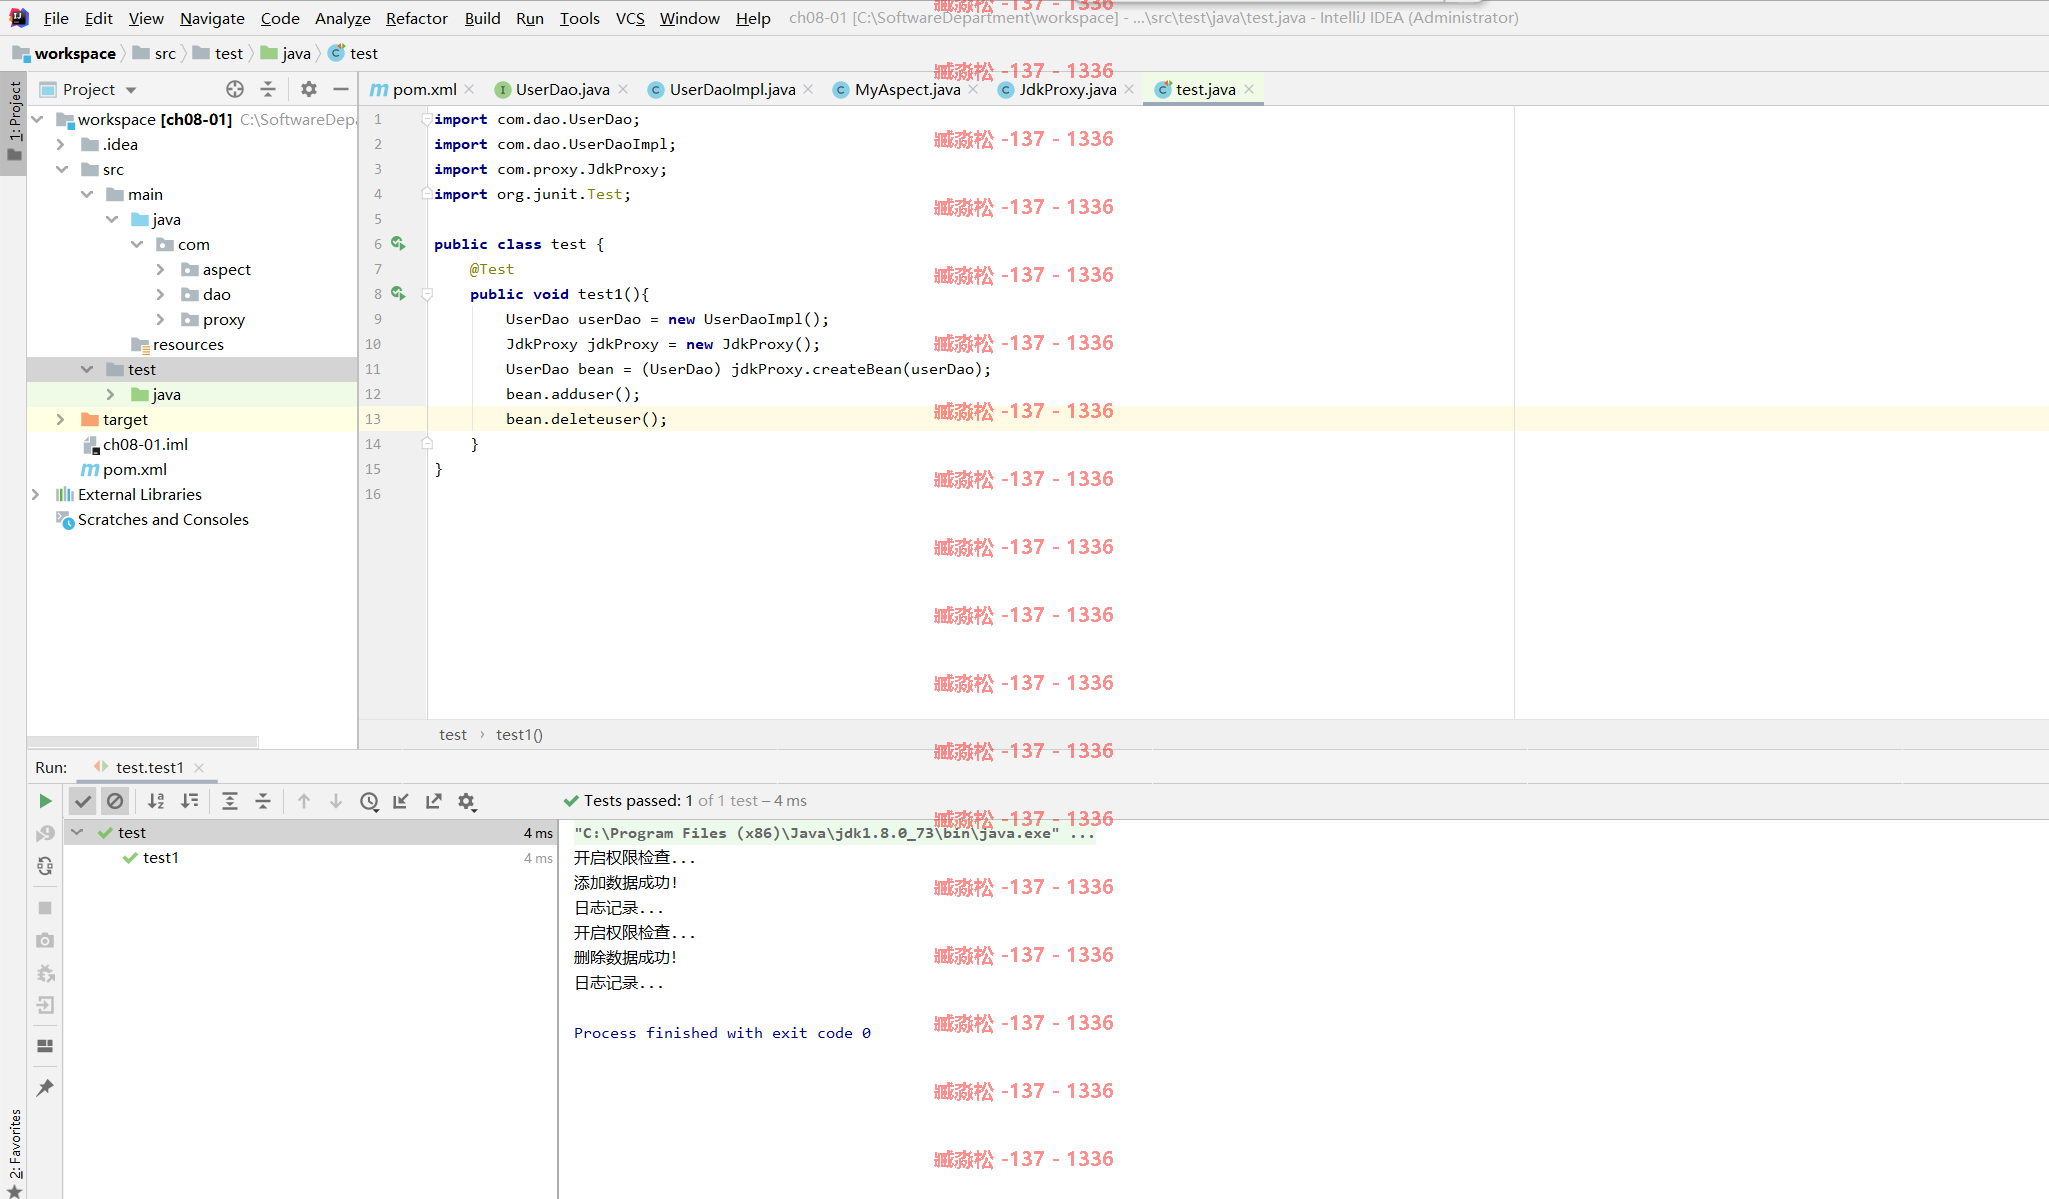Image resolution: width=2049 pixels, height=1199 pixels.
Task: Click the java.exe command line in console
Action: click(834, 833)
